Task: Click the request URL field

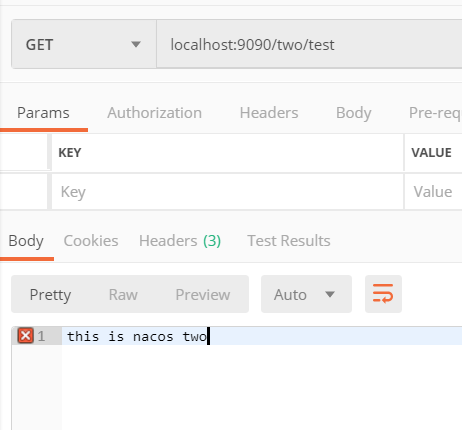Action: pyautogui.click(x=309, y=44)
